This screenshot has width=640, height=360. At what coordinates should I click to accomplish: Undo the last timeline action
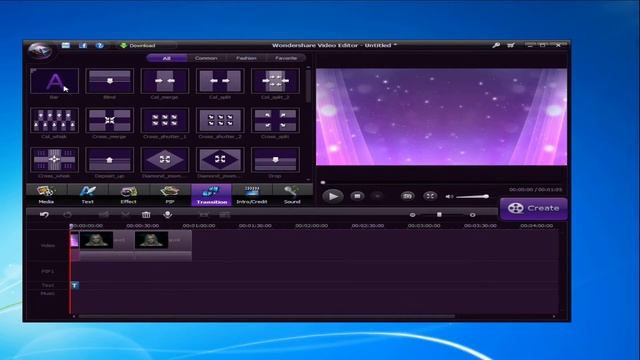[x=44, y=215]
